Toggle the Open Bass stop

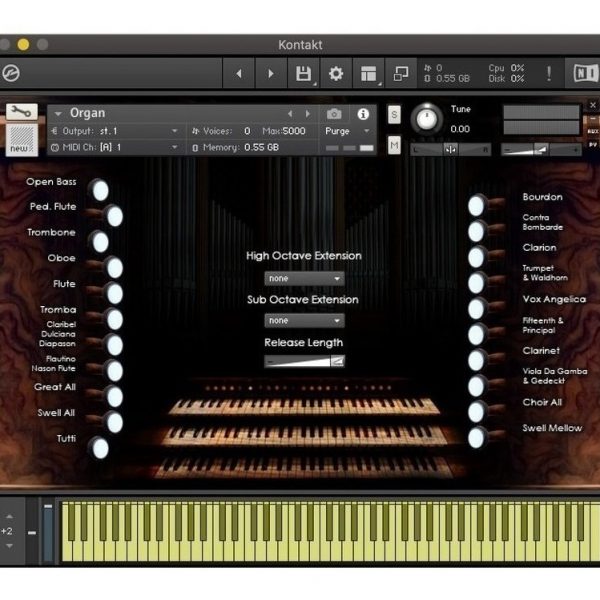point(100,190)
